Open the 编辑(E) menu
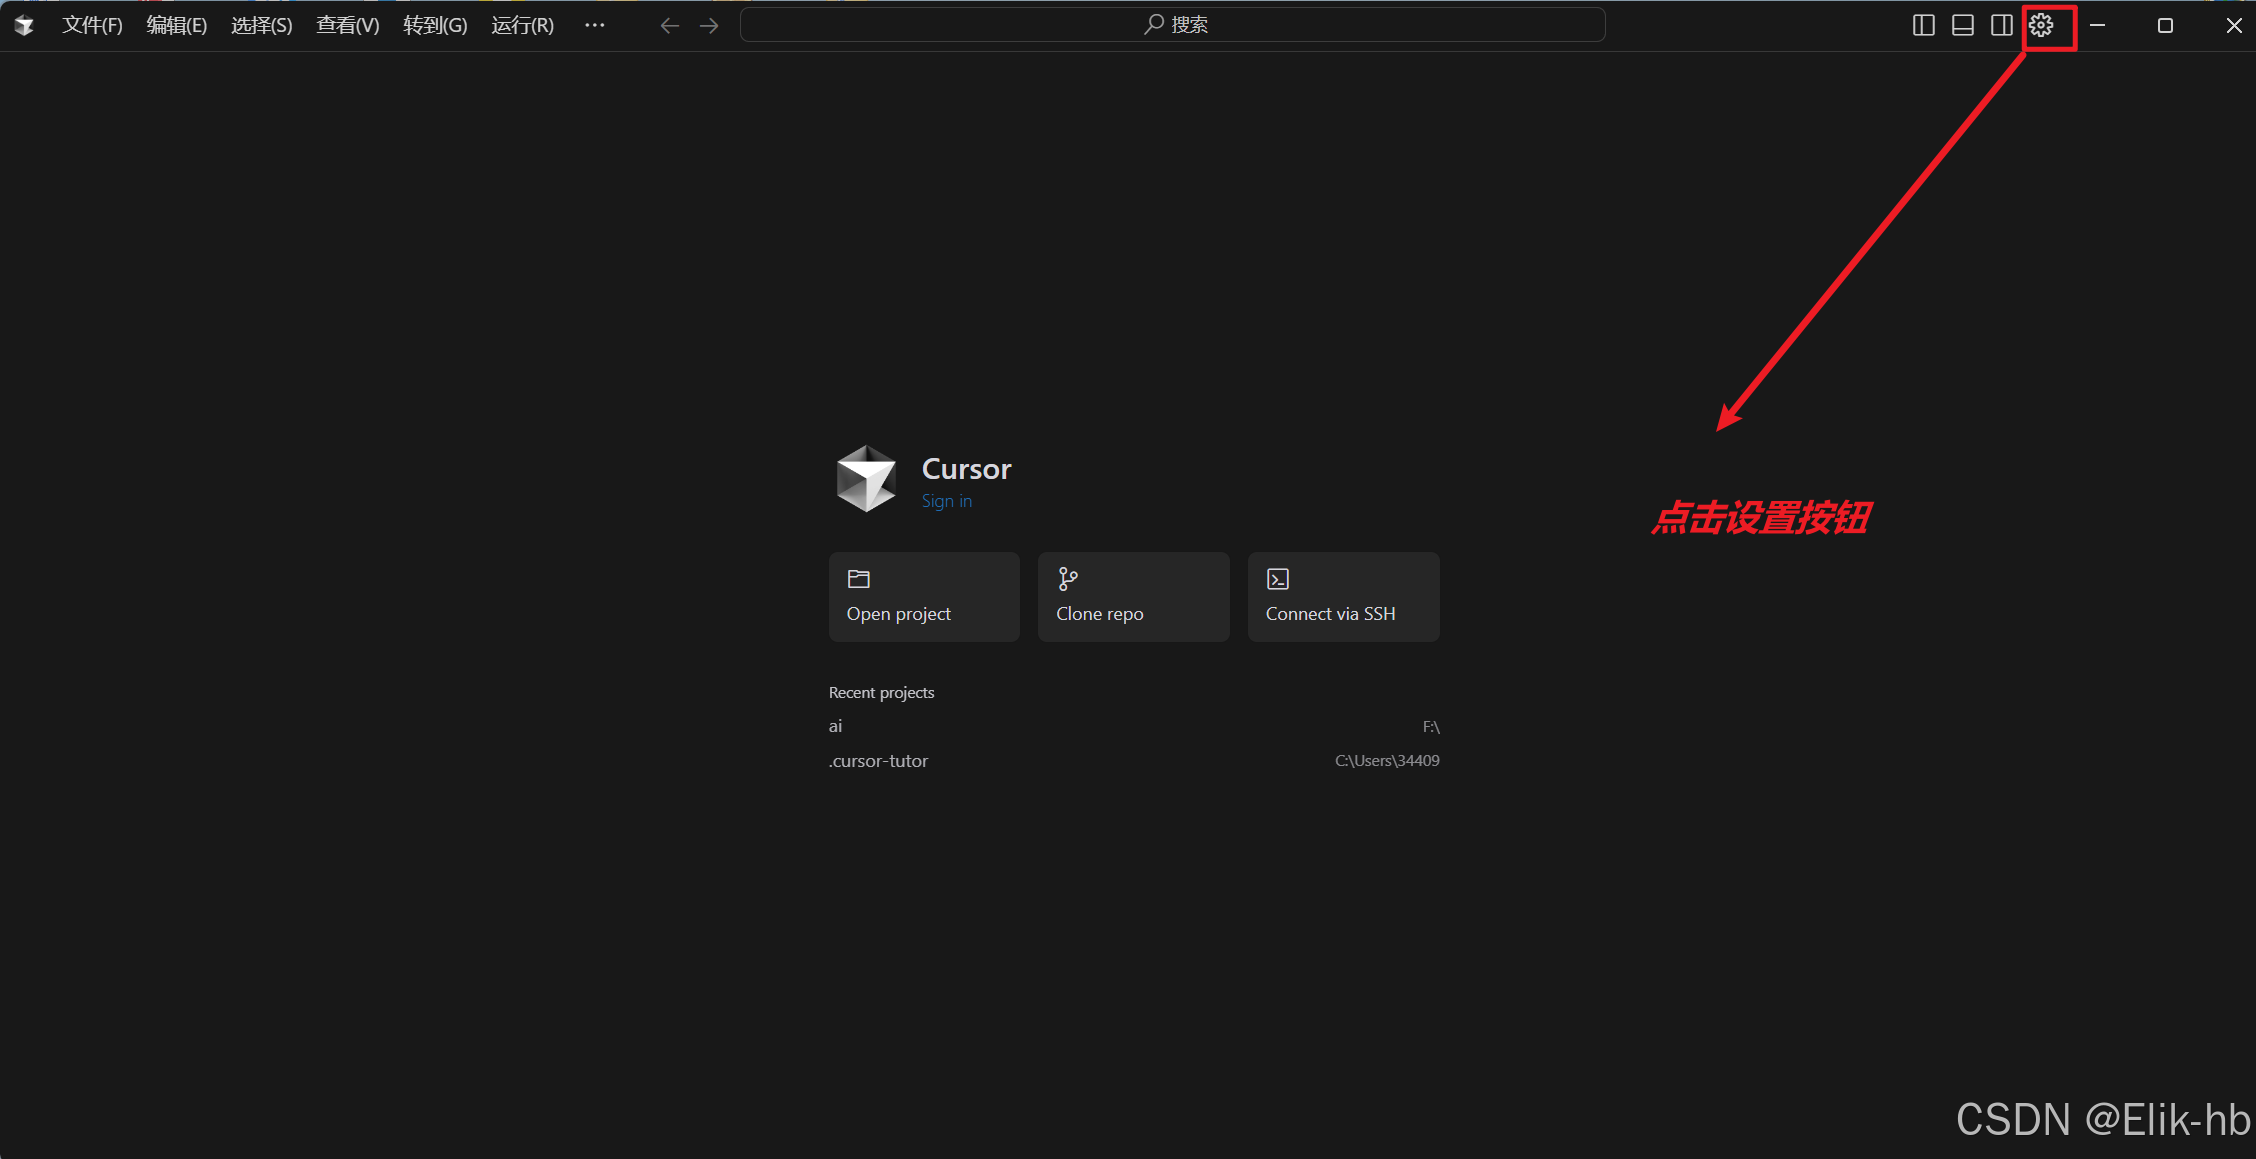Image resolution: width=2256 pixels, height=1159 pixels. coord(176,26)
